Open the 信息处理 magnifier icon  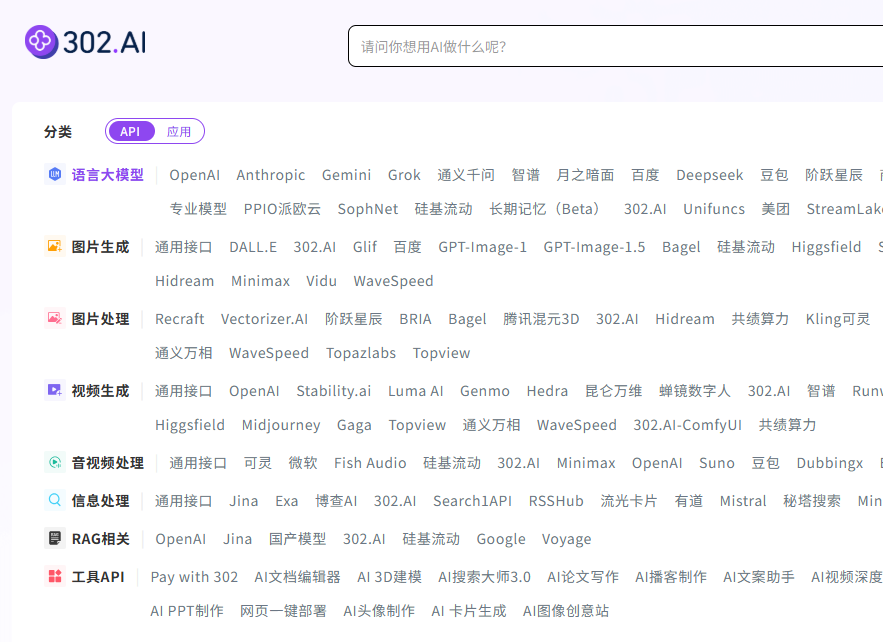(55, 501)
